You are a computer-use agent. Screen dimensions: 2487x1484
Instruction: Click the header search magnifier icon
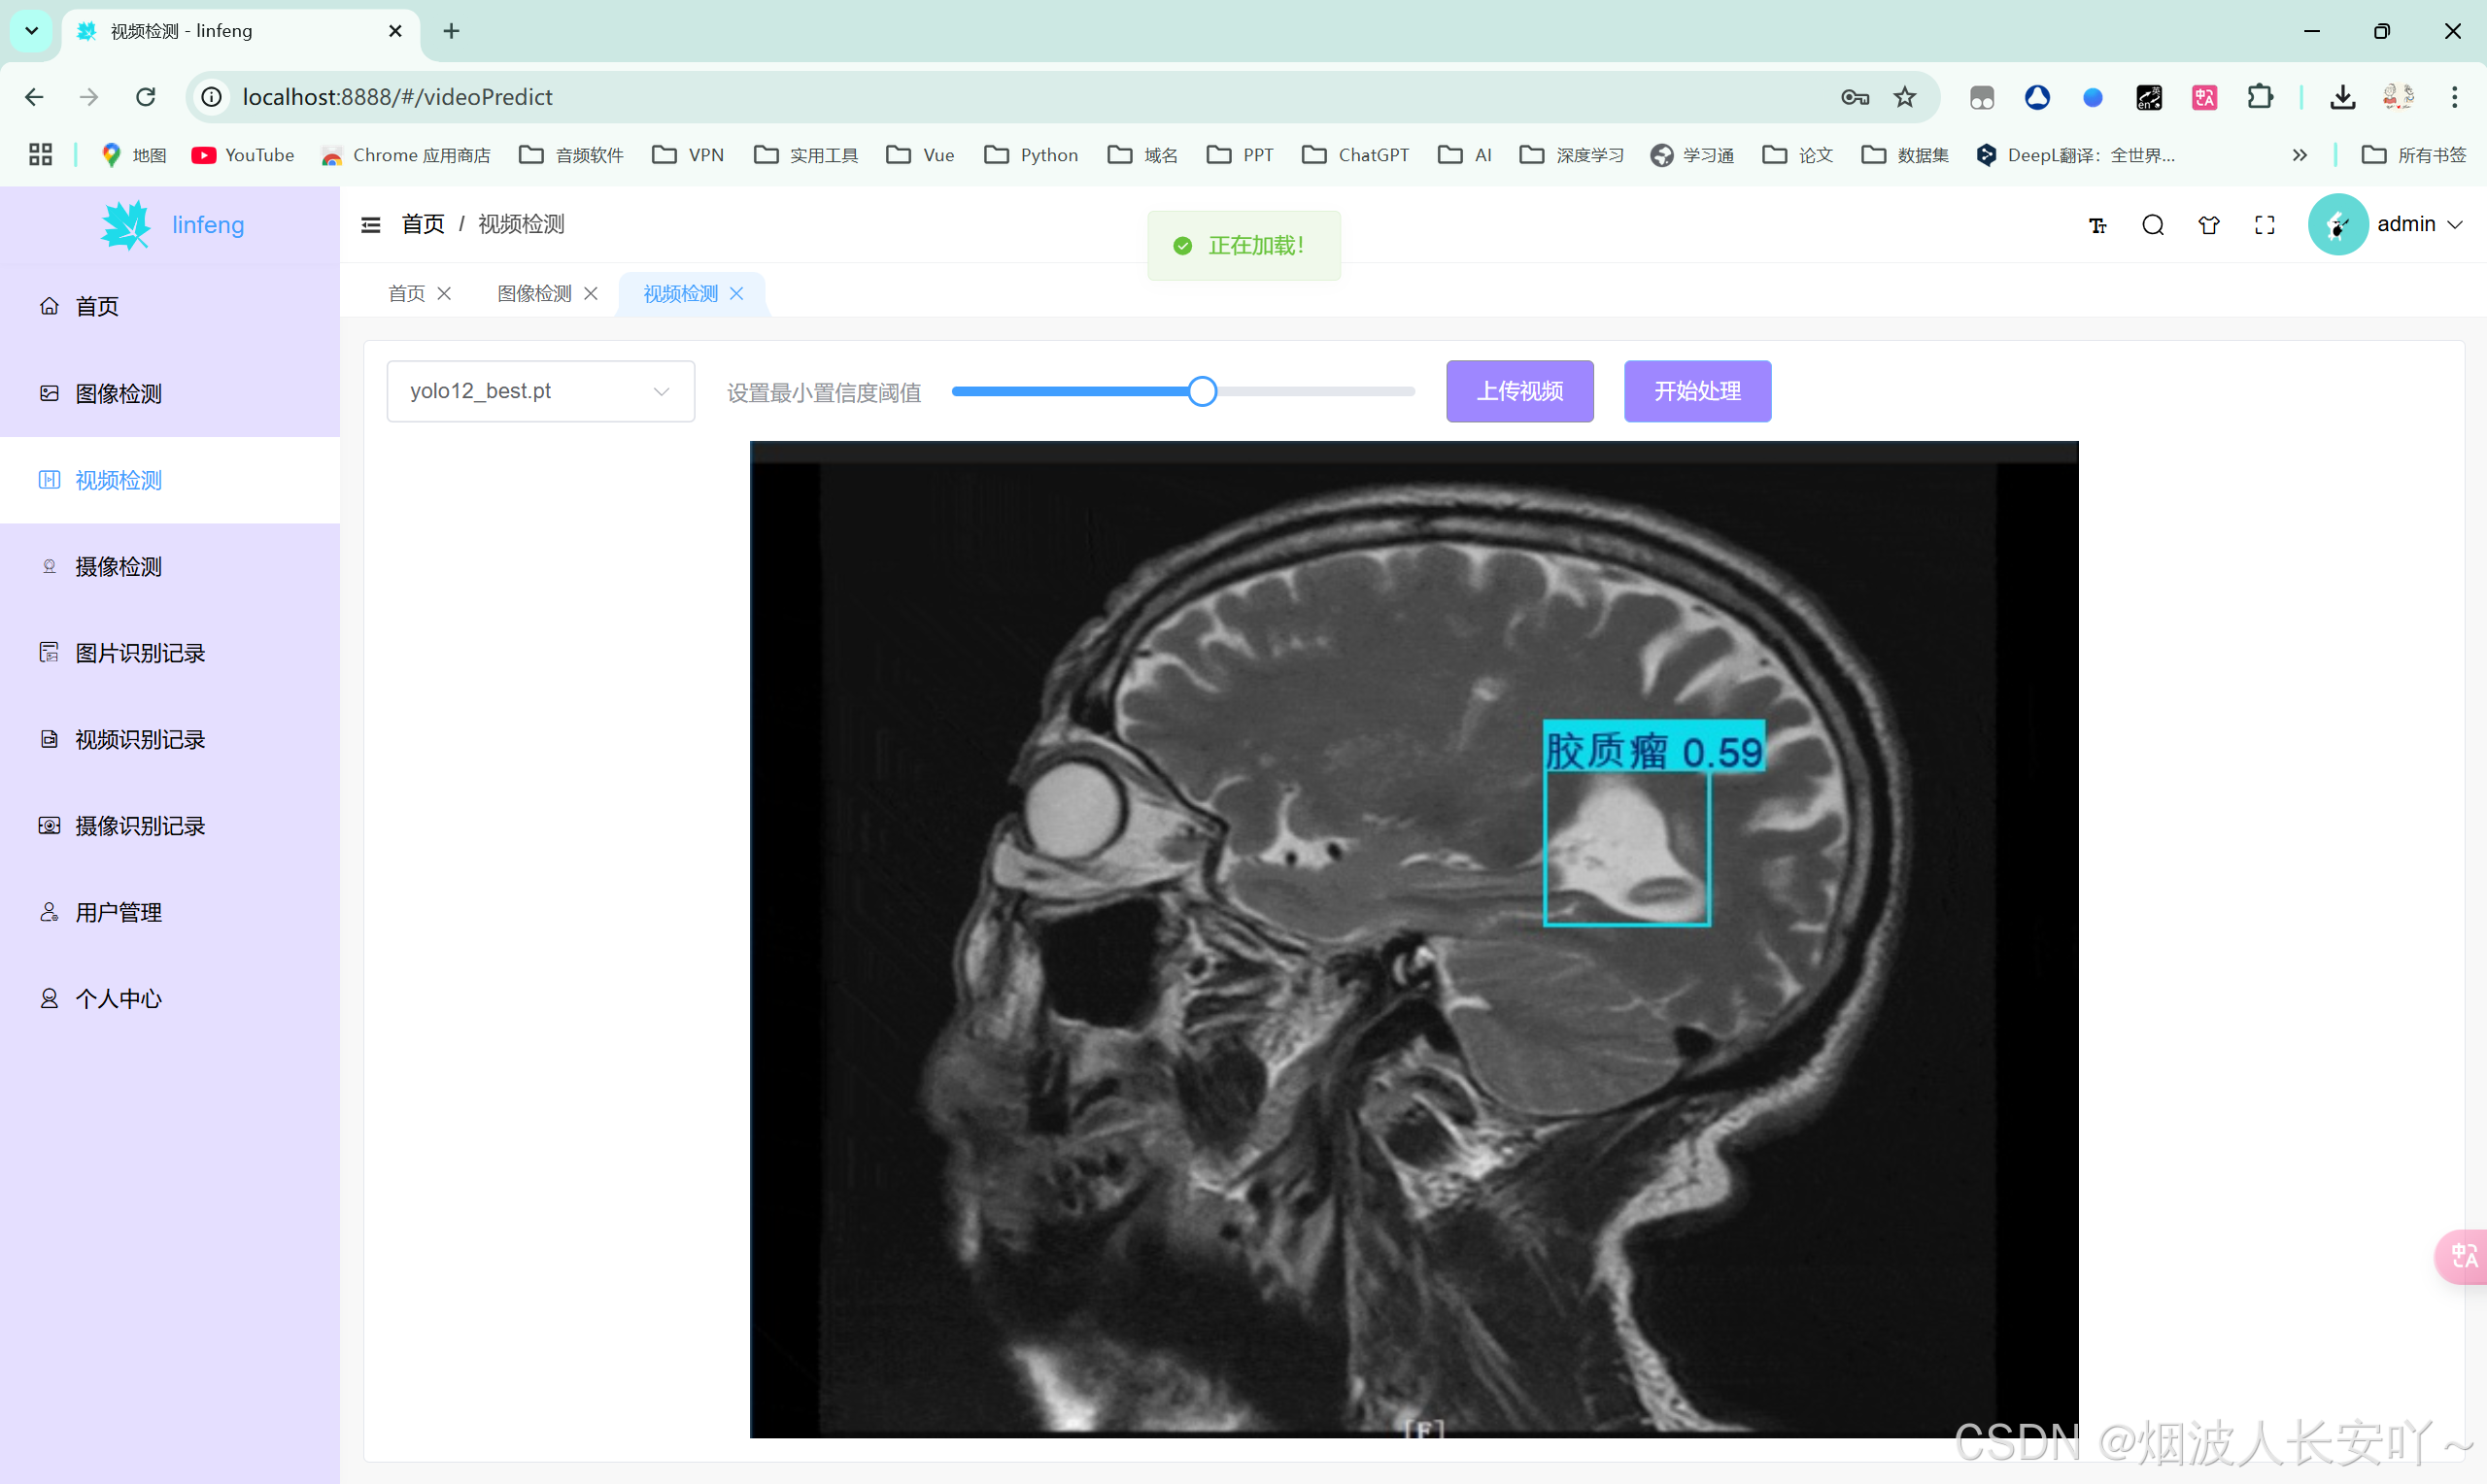click(x=2152, y=225)
